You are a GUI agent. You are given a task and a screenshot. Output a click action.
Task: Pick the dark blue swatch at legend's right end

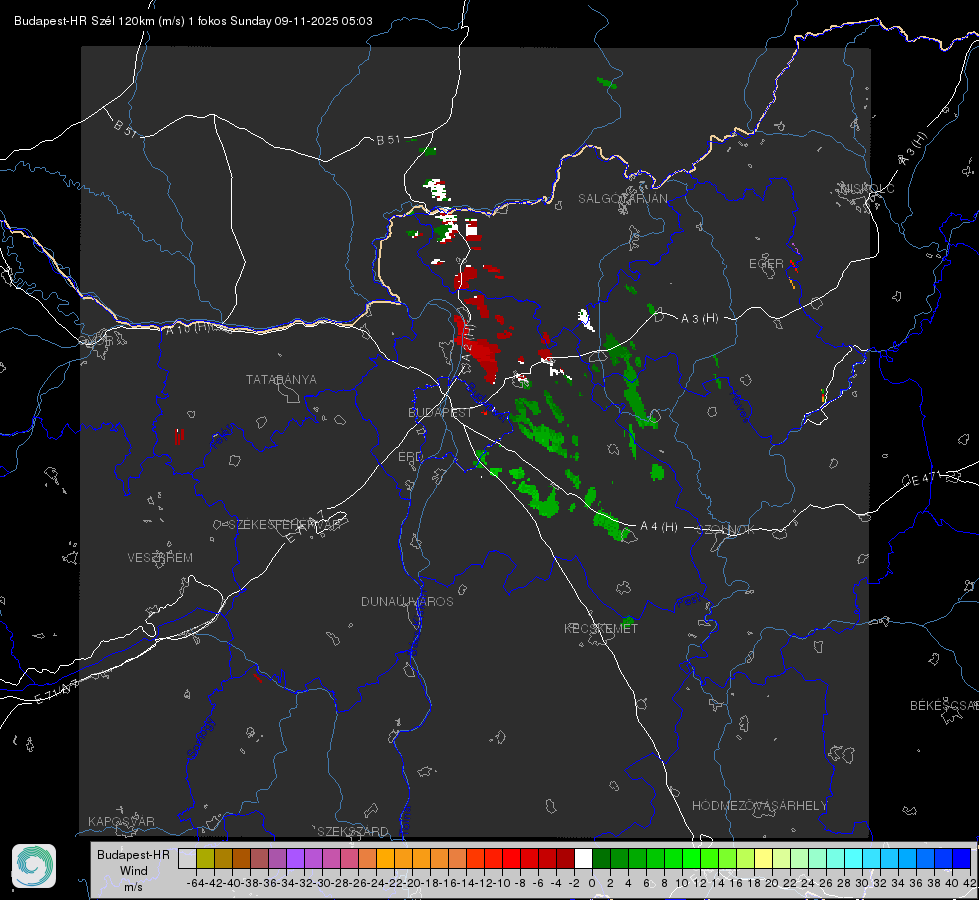point(962,858)
